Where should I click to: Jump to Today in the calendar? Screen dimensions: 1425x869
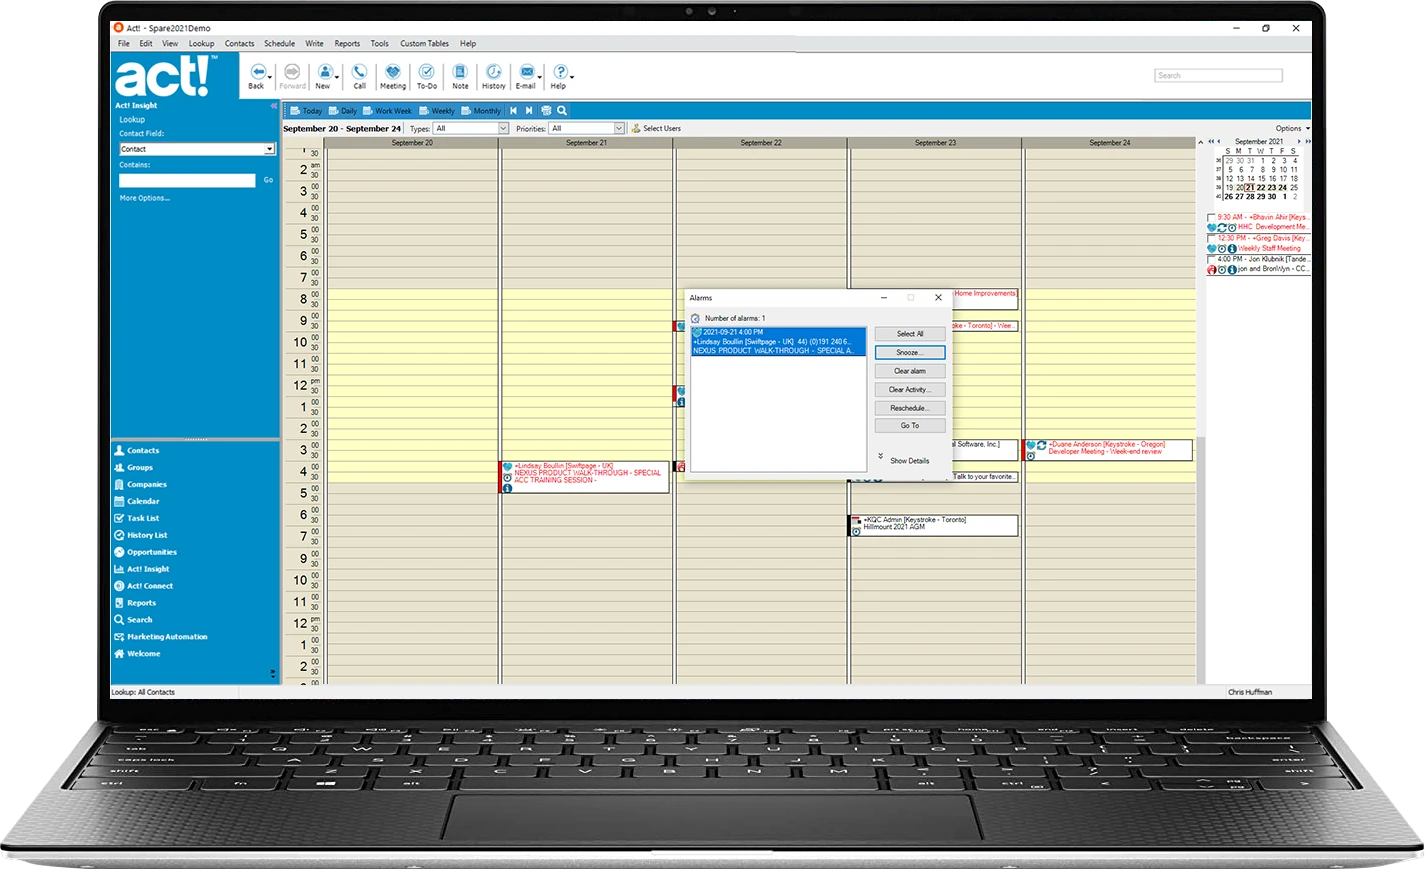tap(307, 111)
